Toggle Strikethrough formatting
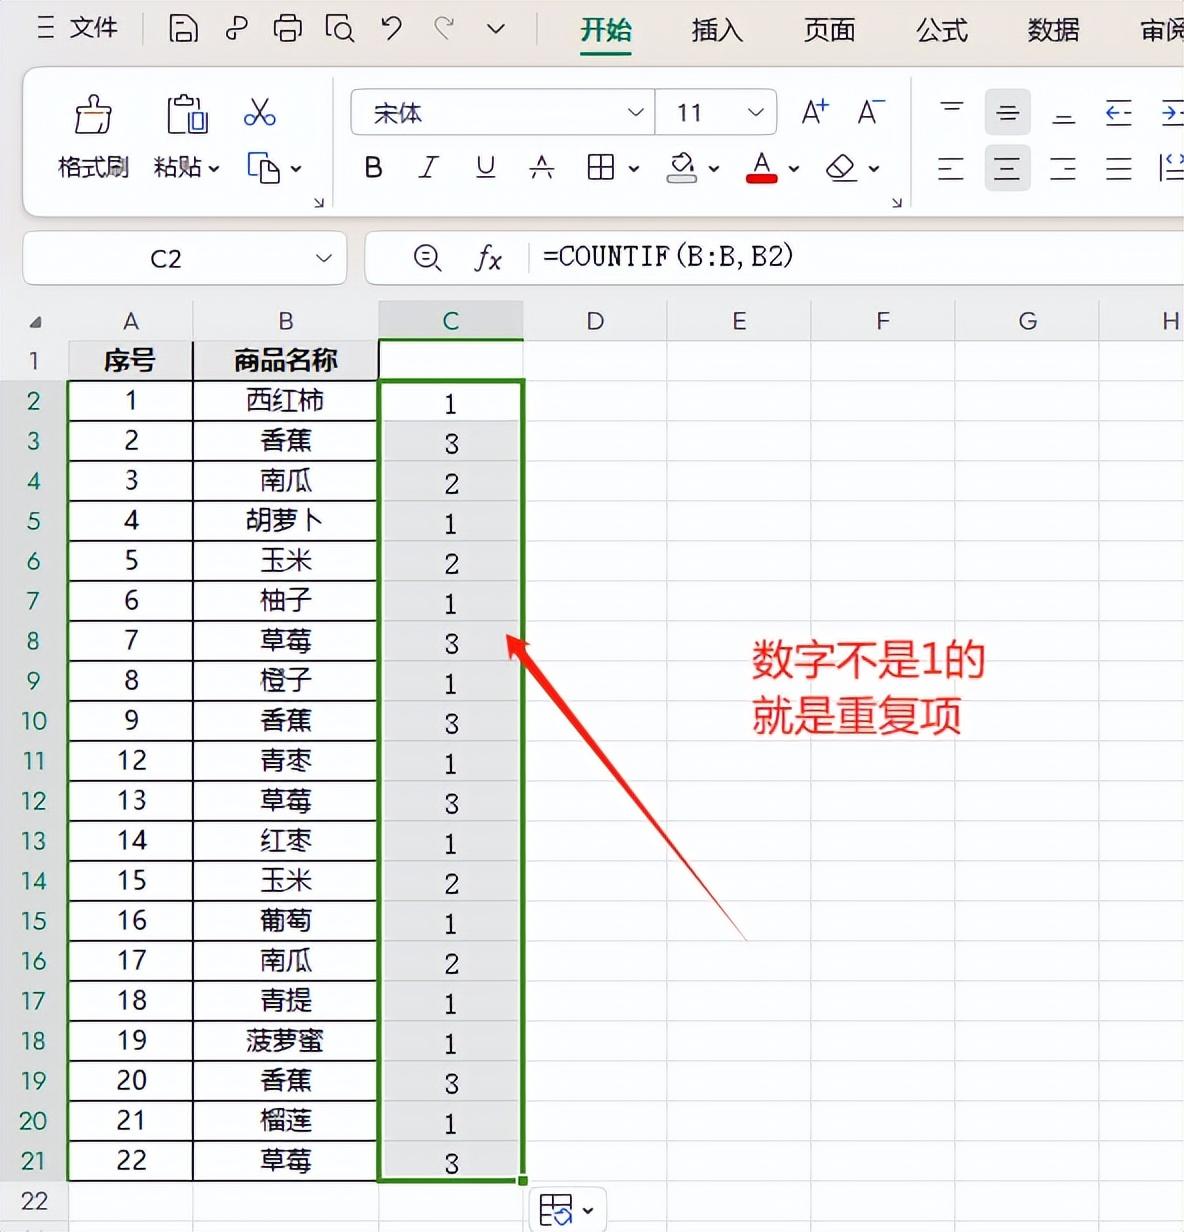The image size is (1184, 1232). tap(541, 168)
